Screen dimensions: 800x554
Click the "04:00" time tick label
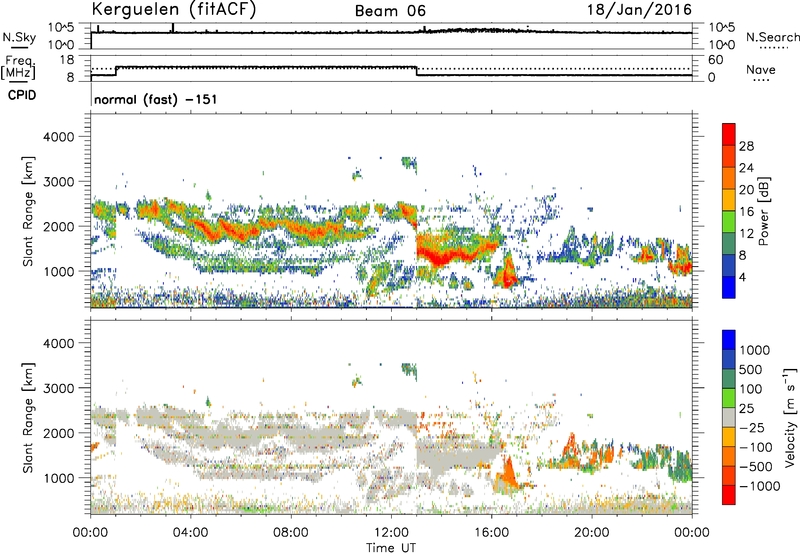tap(190, 533)
